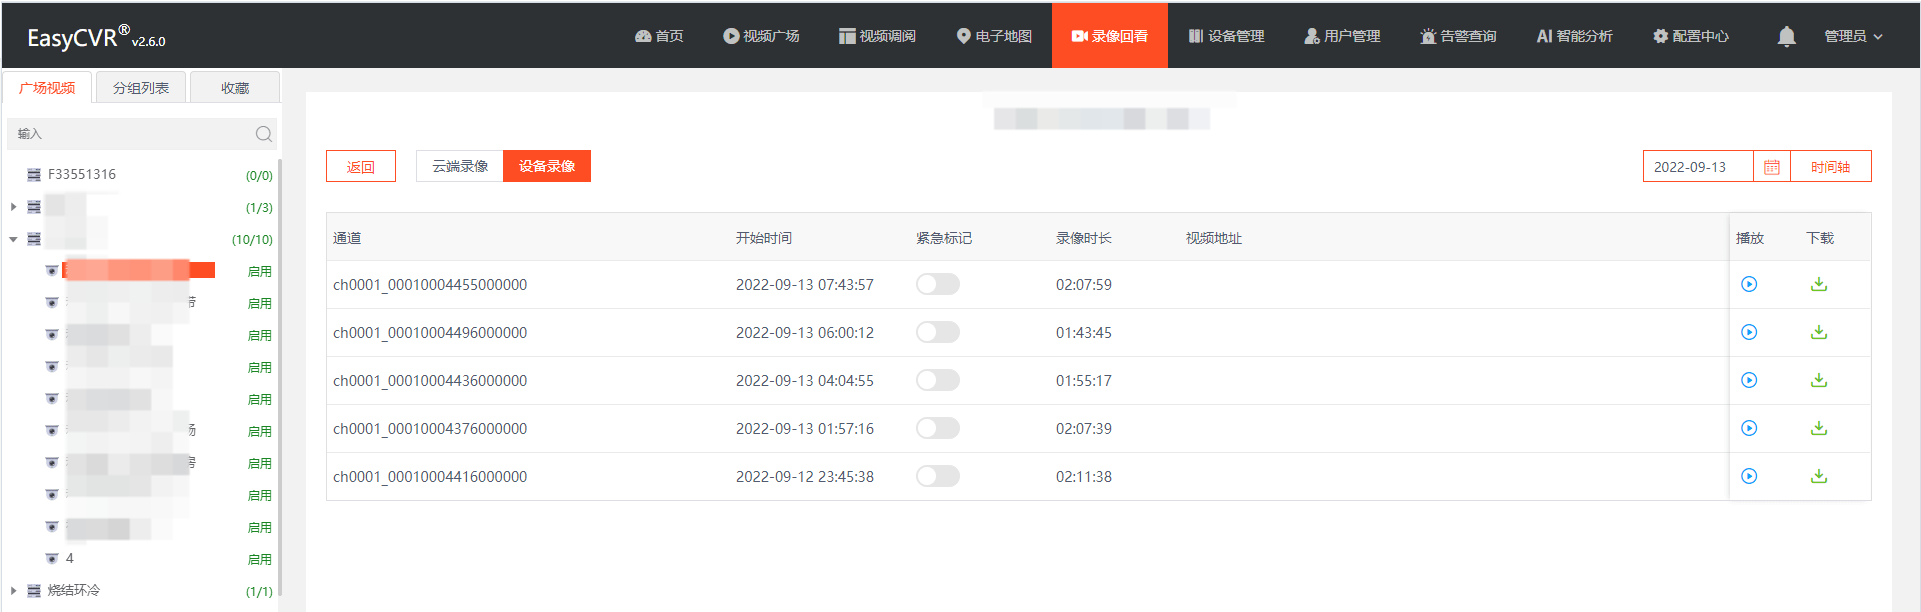Switch to the 分组列表 tab

click(x=141, y=88)
